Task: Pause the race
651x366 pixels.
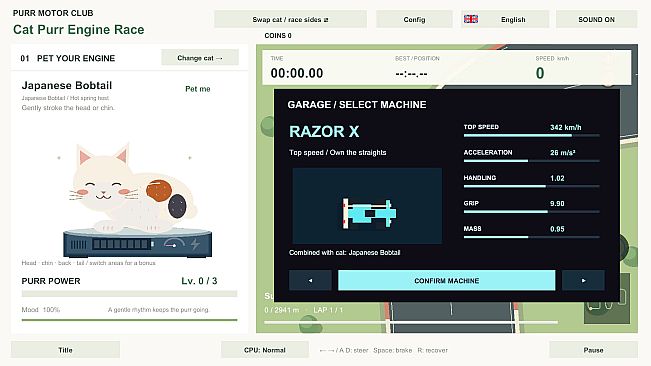Action: coord(593,350)
